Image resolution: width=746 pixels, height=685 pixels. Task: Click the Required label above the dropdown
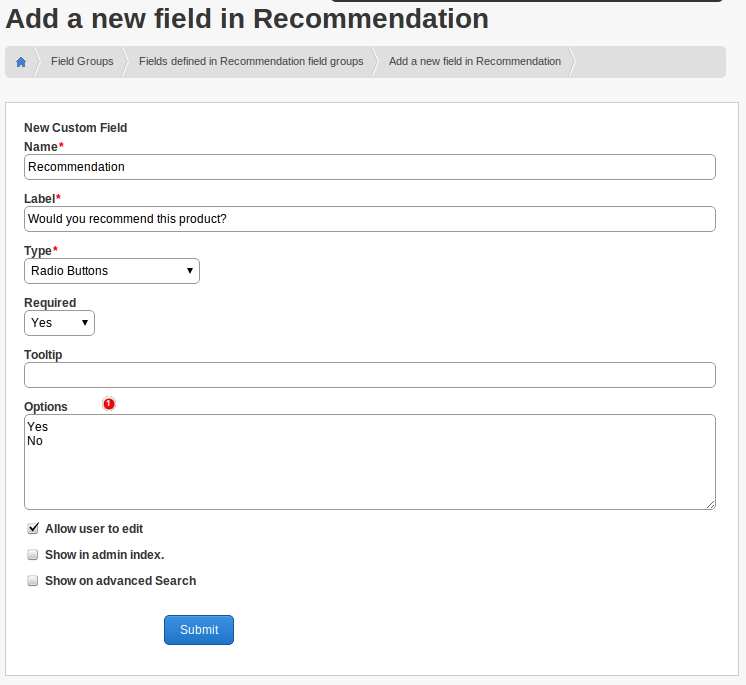click(50, 303)
